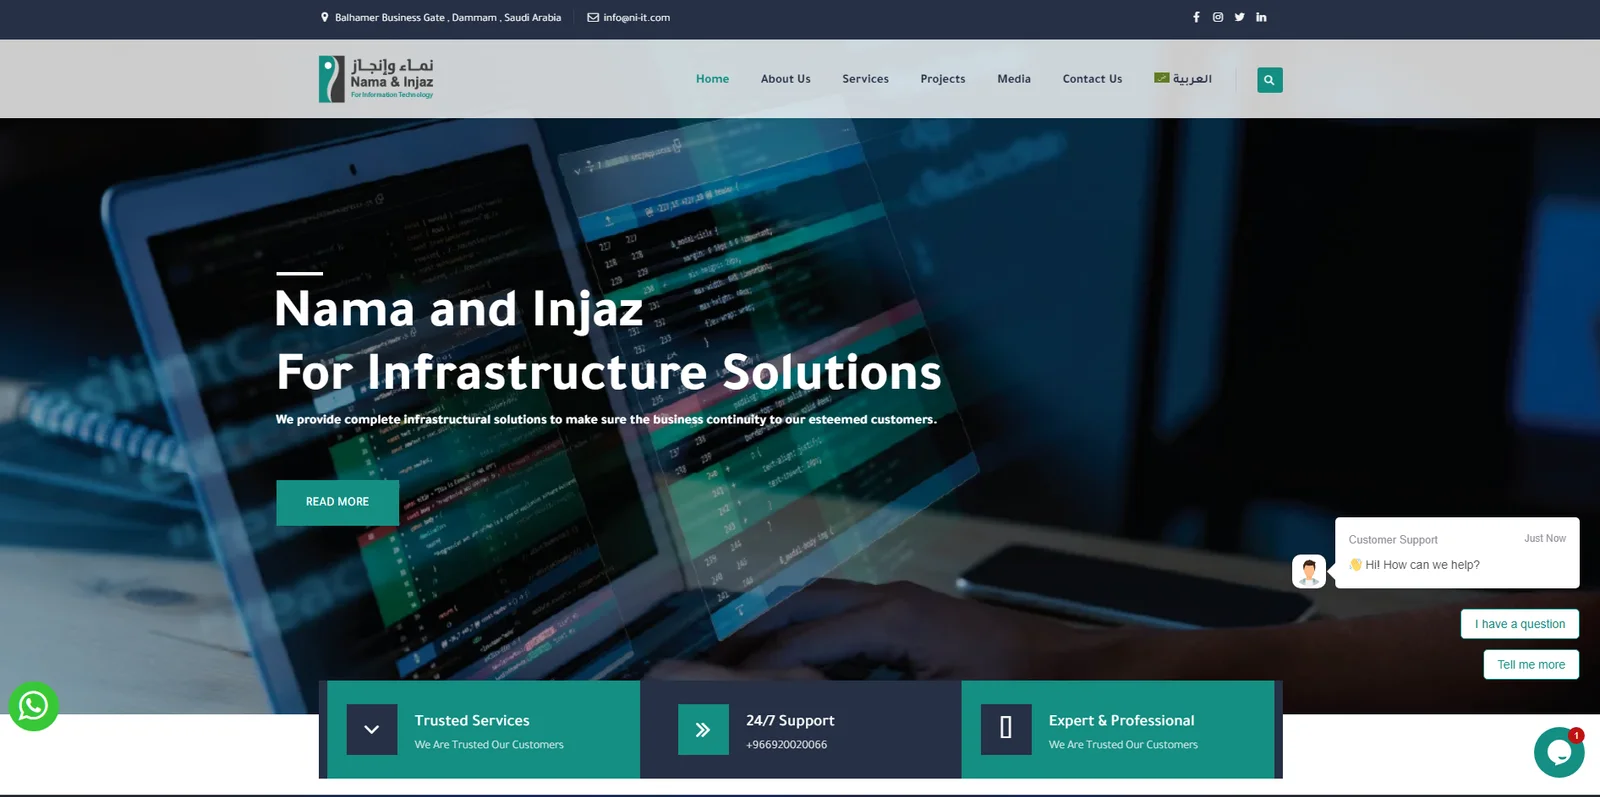The height and width of the screenshot is (797, 1600).
Task: Expand the Trusted Services chevron icon
Action: click(372, 730)
